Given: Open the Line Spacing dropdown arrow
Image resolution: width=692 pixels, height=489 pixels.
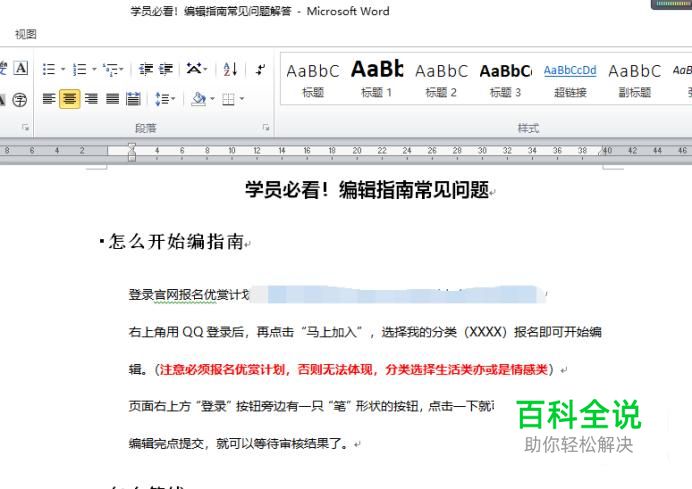Looking at the screenshot, I should point(173,99).
